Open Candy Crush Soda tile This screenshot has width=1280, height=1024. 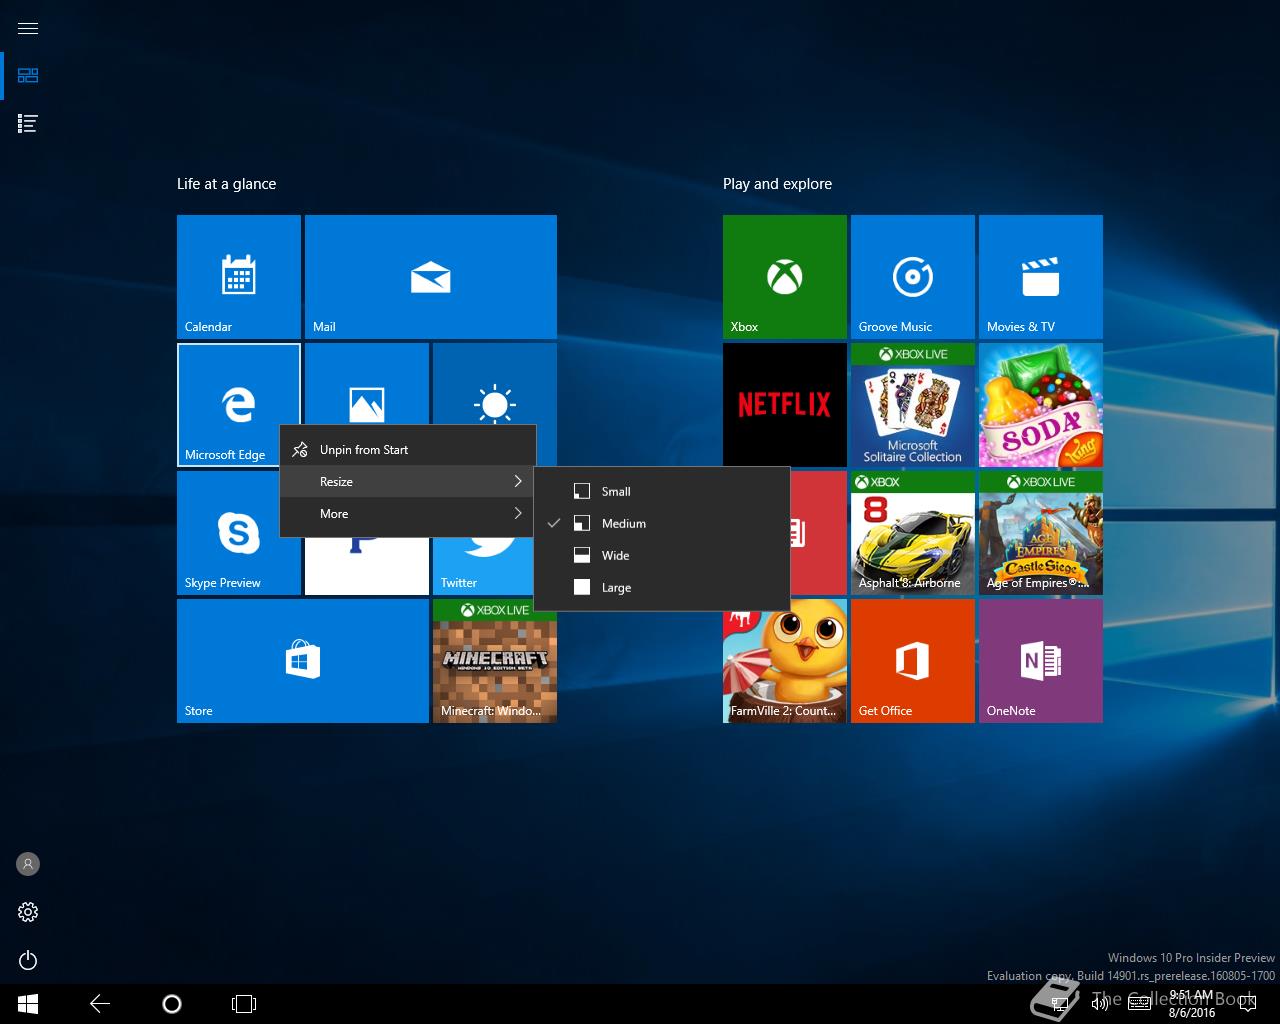coord(1041,405)
